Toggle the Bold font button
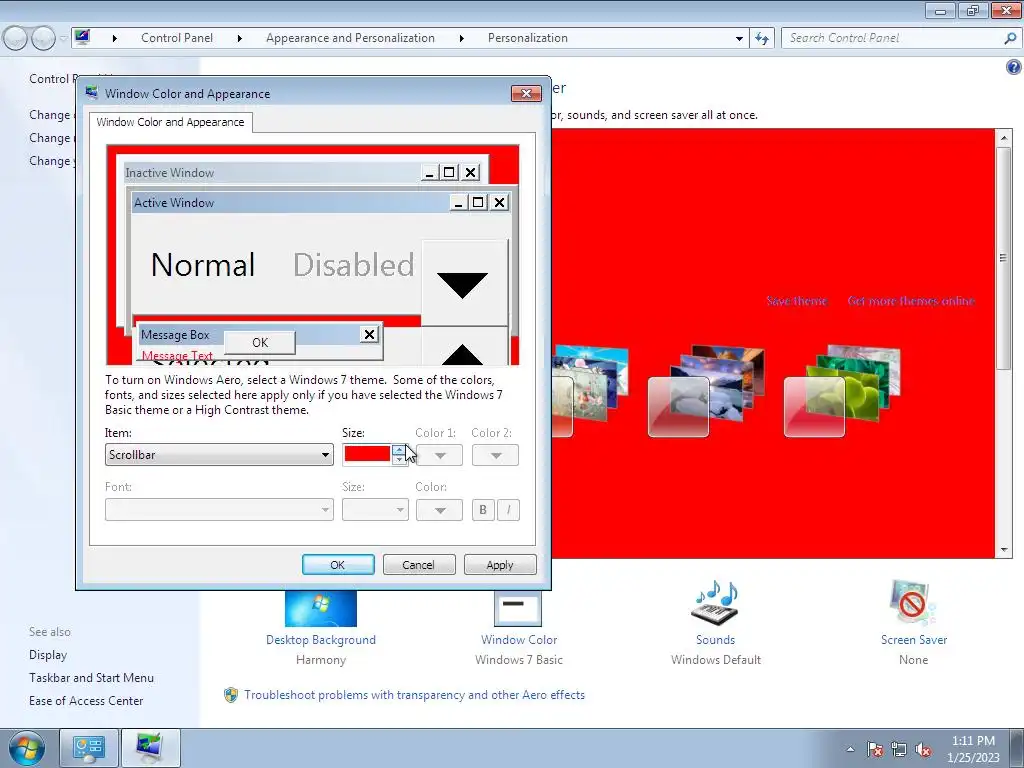The width and height of the screenshot is (1024, 768). (x=483, y=509)
